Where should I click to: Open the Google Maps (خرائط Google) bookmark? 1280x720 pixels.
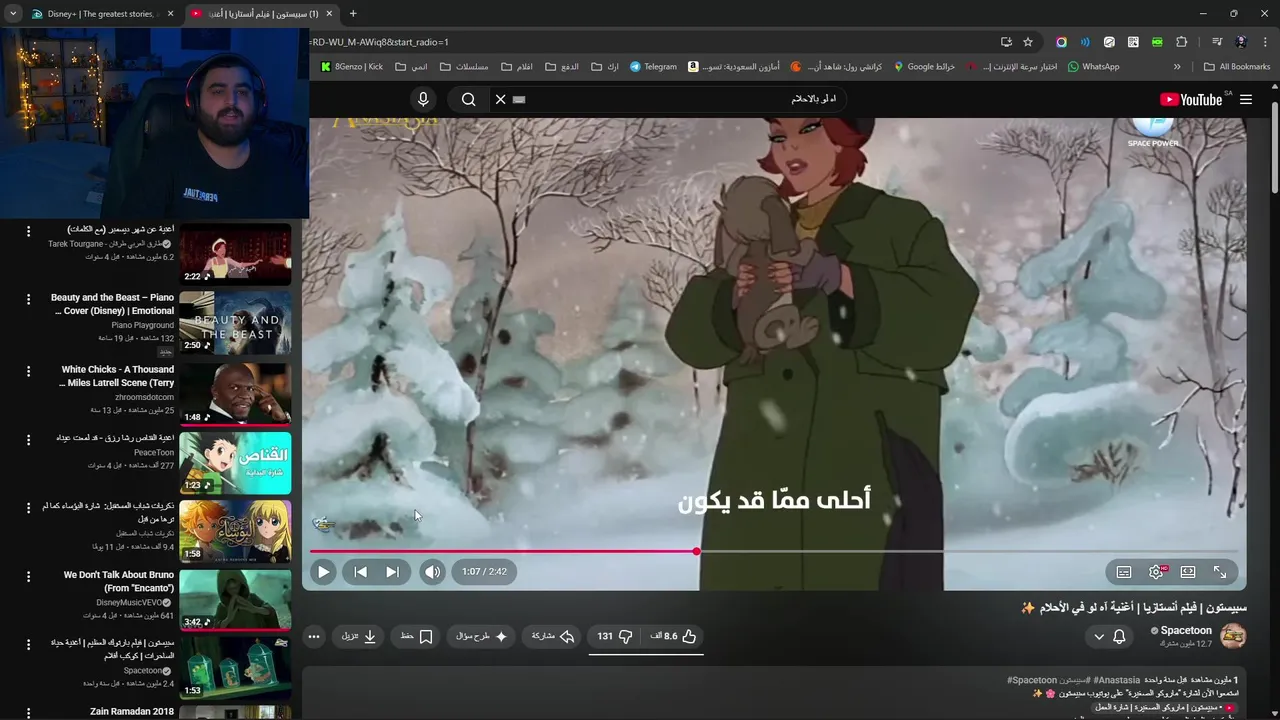point(924,67)
